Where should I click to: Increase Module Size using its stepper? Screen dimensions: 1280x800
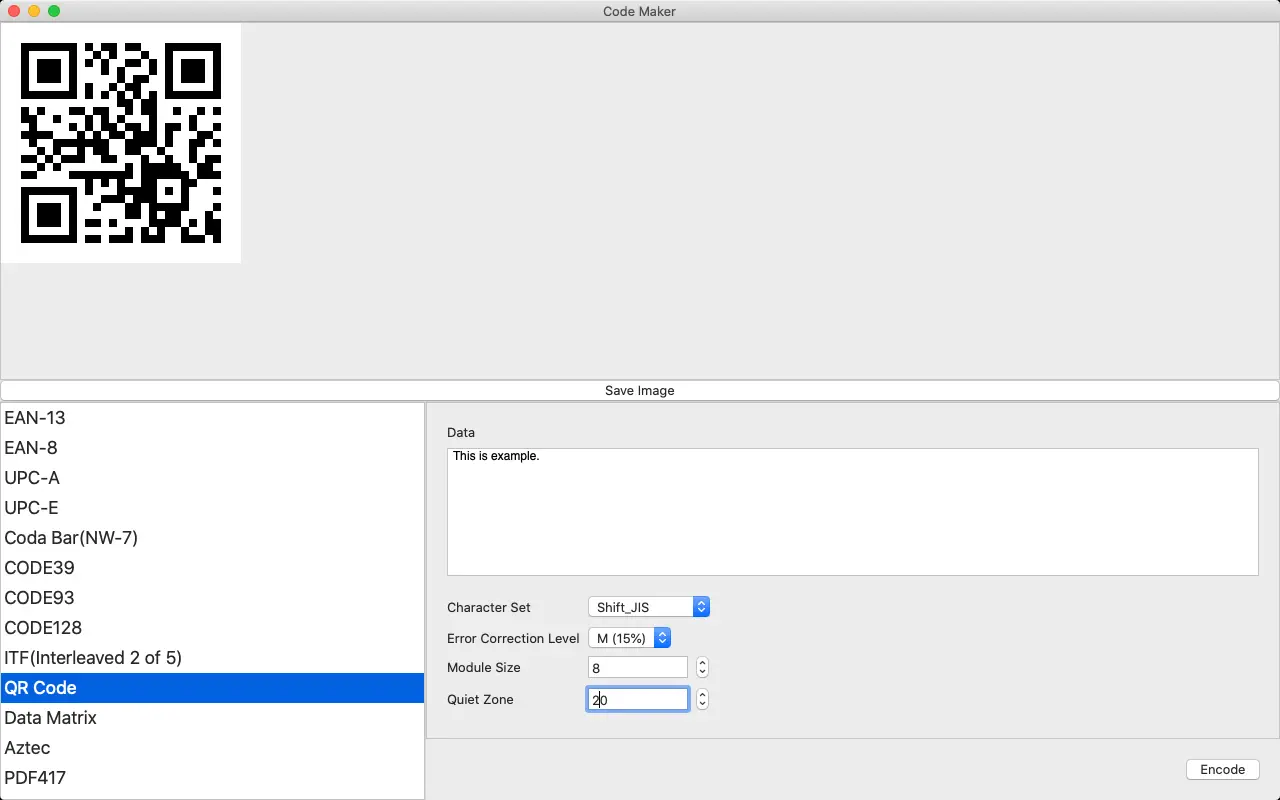point(701,662)
